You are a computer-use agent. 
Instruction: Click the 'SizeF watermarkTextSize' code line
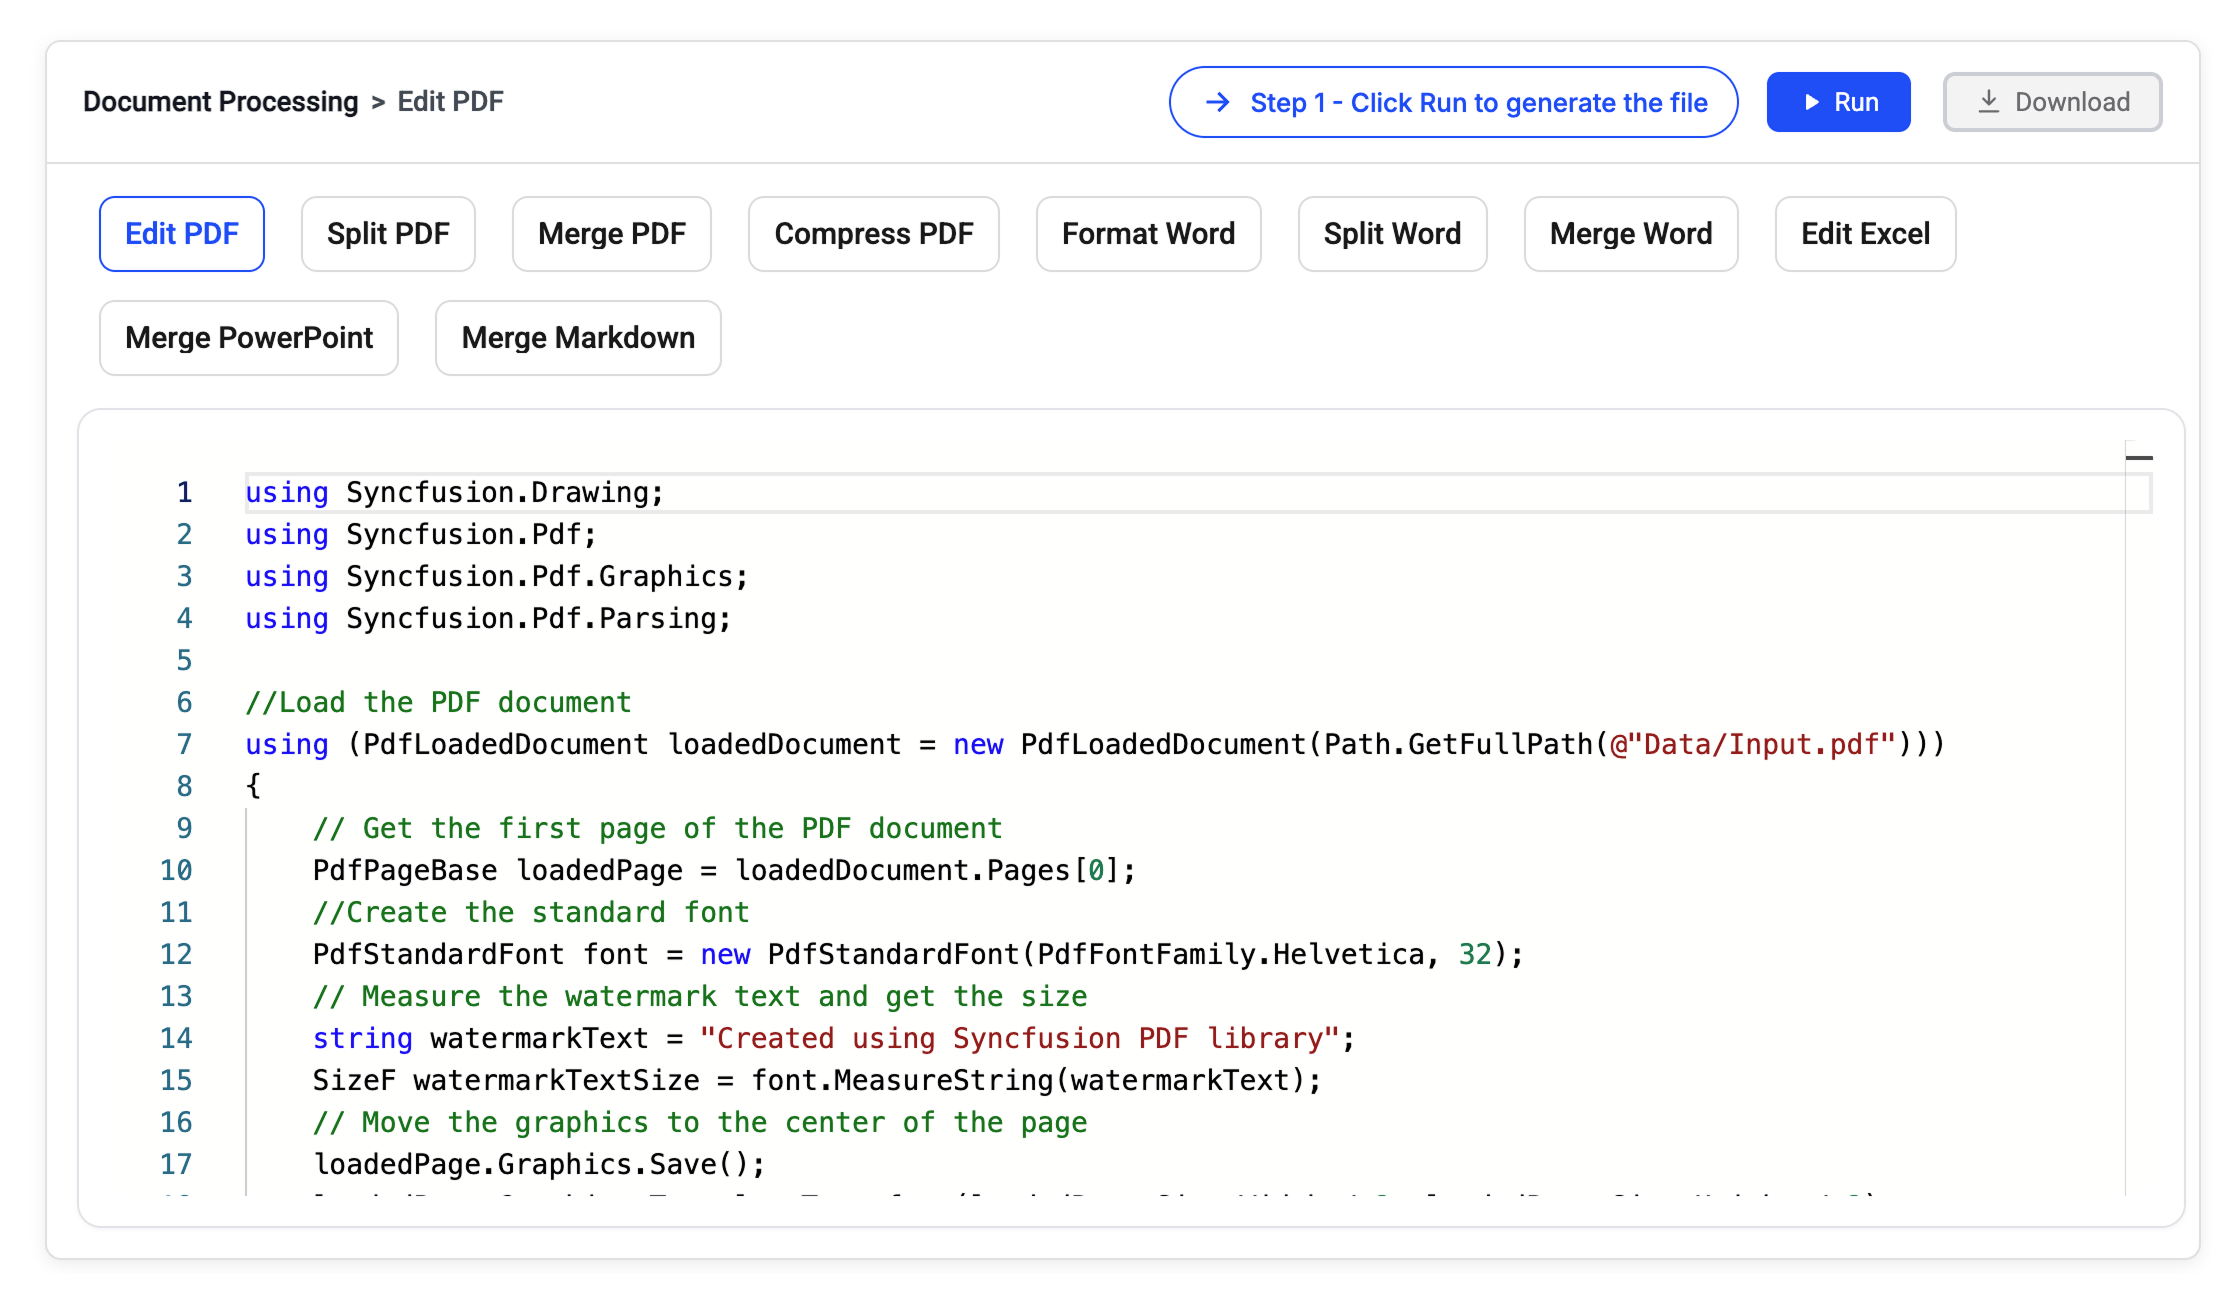[x=817, y=1080]
